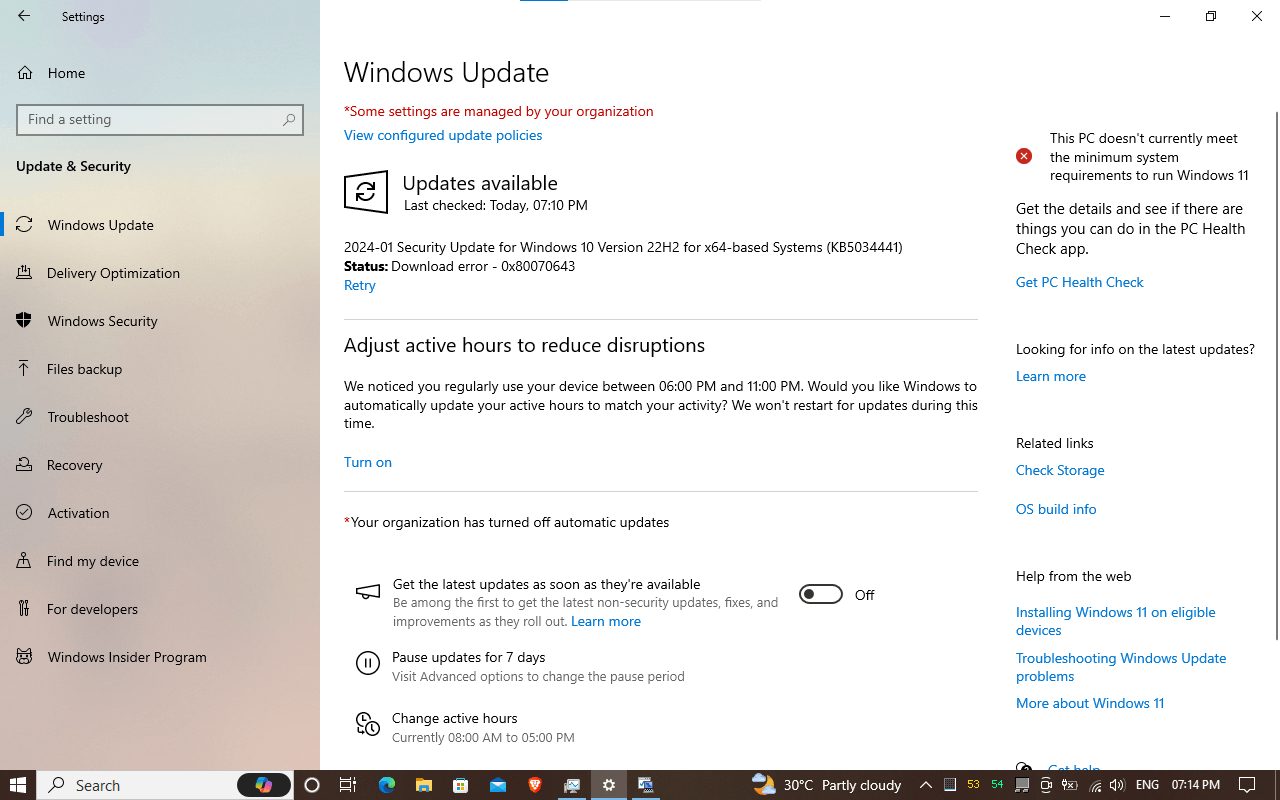This screenshot has height=800, width=1280.
Task: Click the red Windows 11 requirements error icon
Action: click(x=1024, y=156)
